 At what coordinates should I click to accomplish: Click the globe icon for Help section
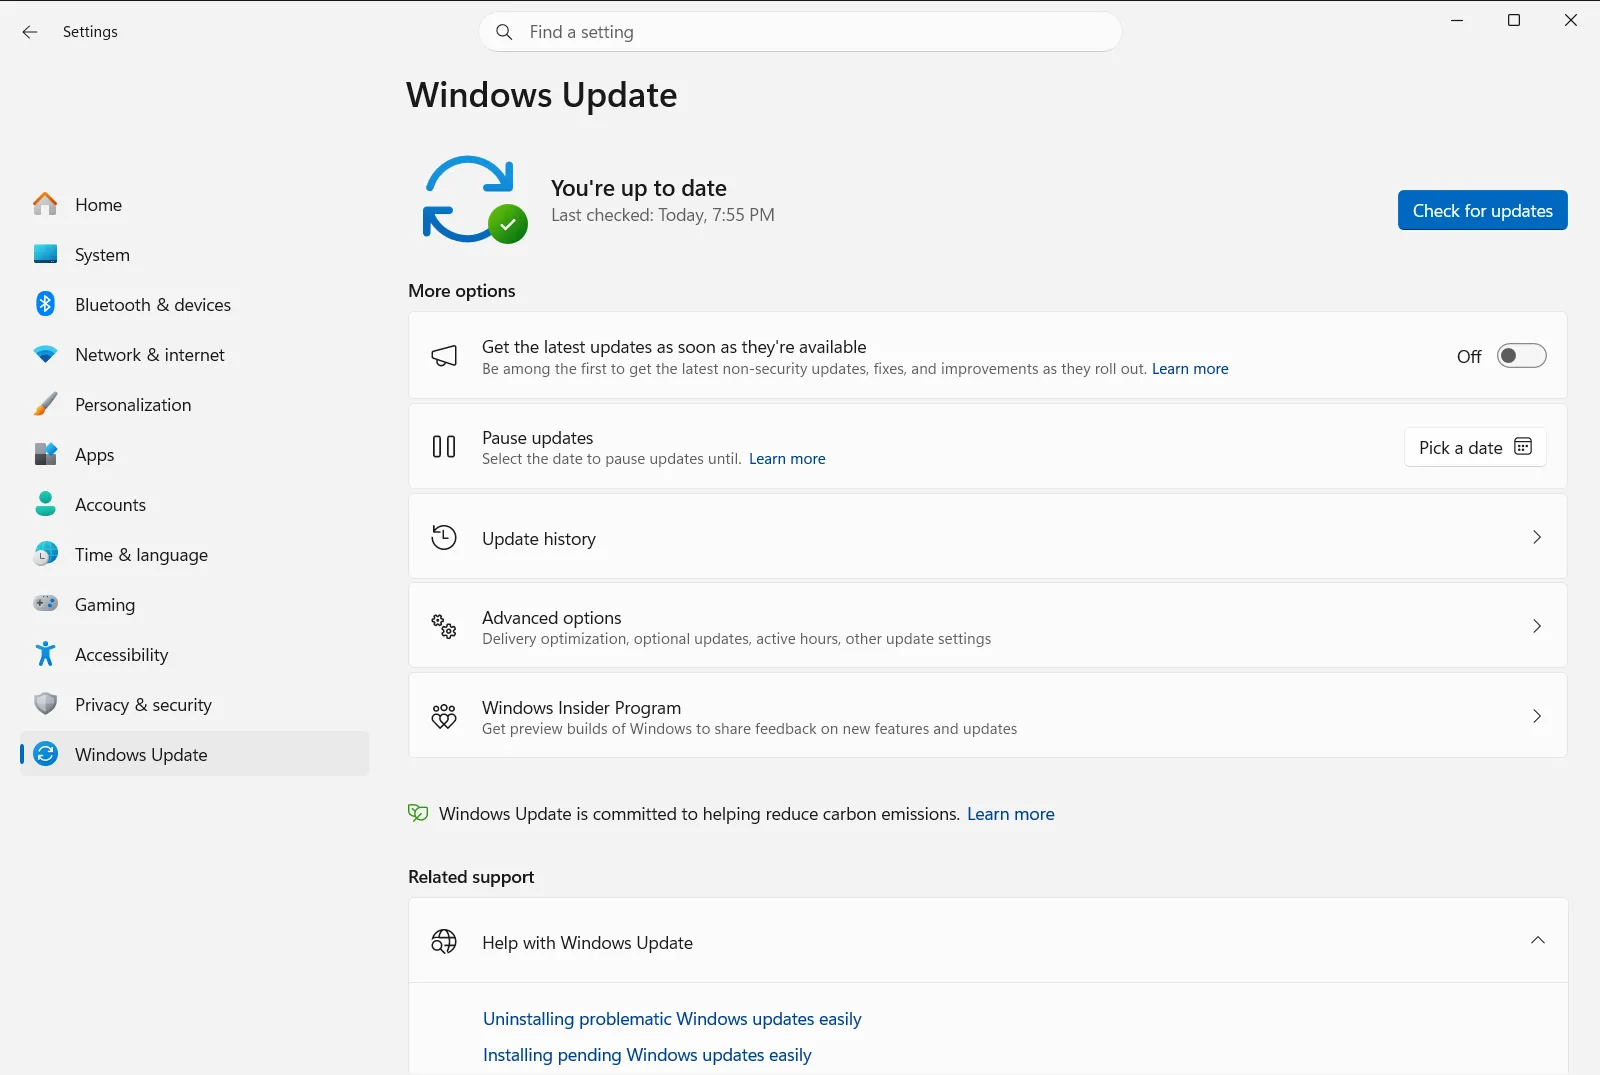coord(444,941)
